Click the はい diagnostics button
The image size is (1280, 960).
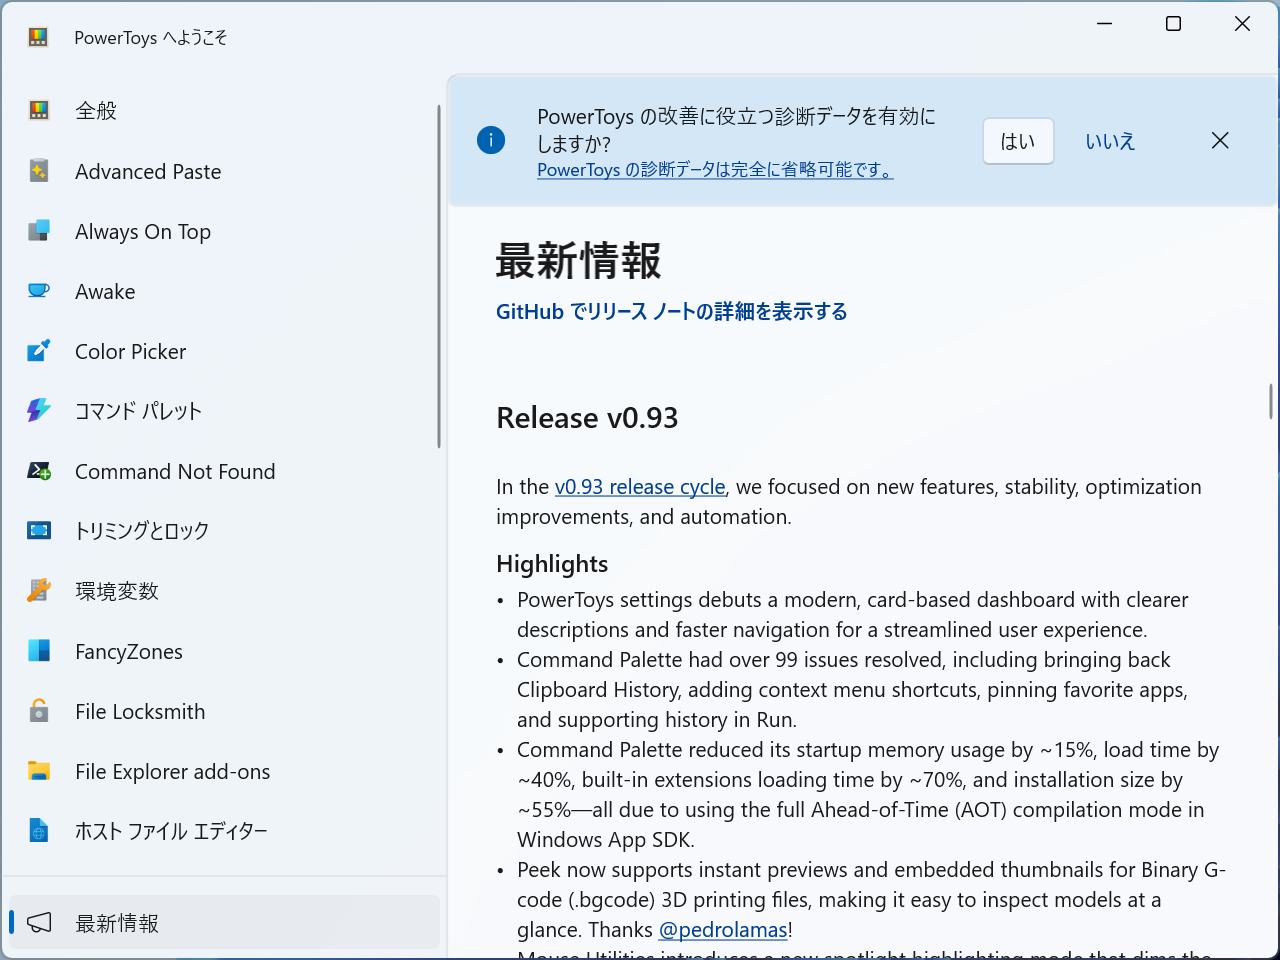(1018, 141)
